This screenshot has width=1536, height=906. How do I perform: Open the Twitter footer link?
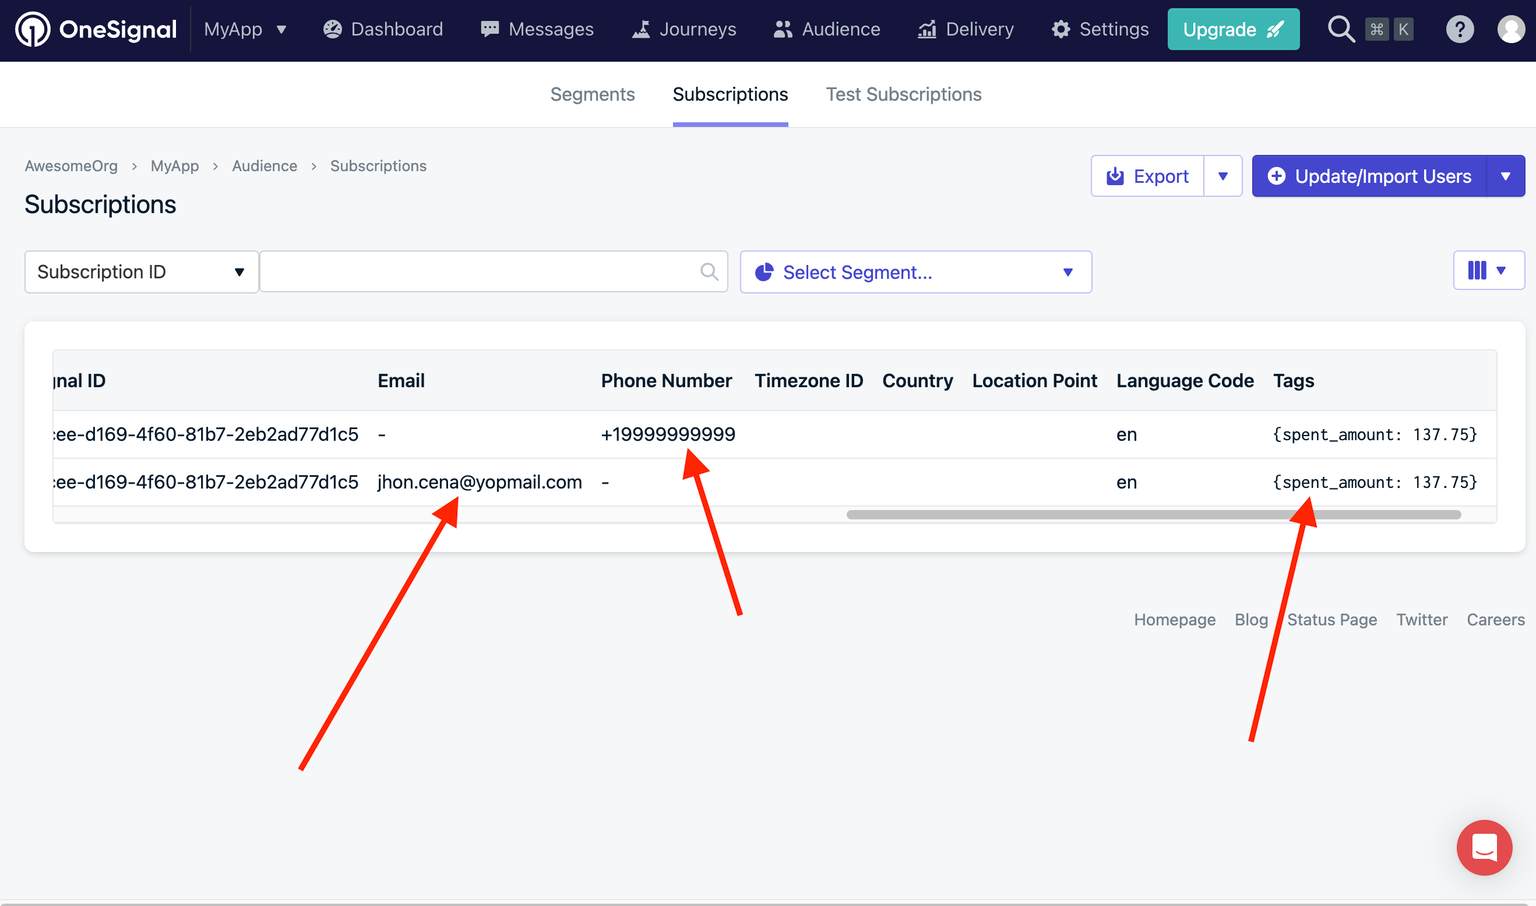(x=1422, y=620)
